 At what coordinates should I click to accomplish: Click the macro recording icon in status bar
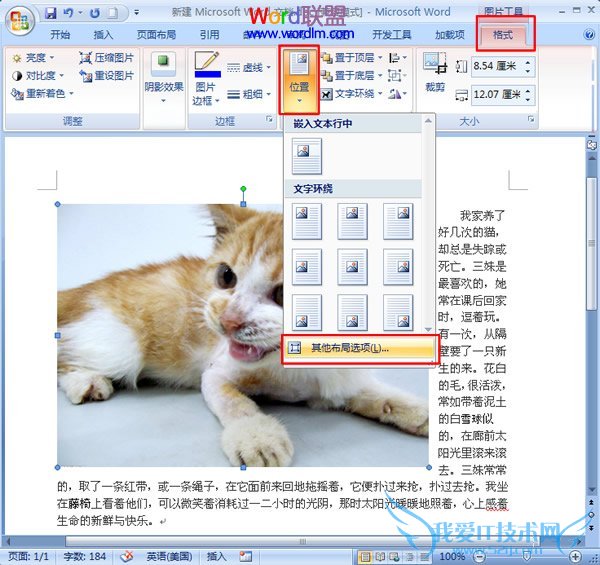click(246, 556)
